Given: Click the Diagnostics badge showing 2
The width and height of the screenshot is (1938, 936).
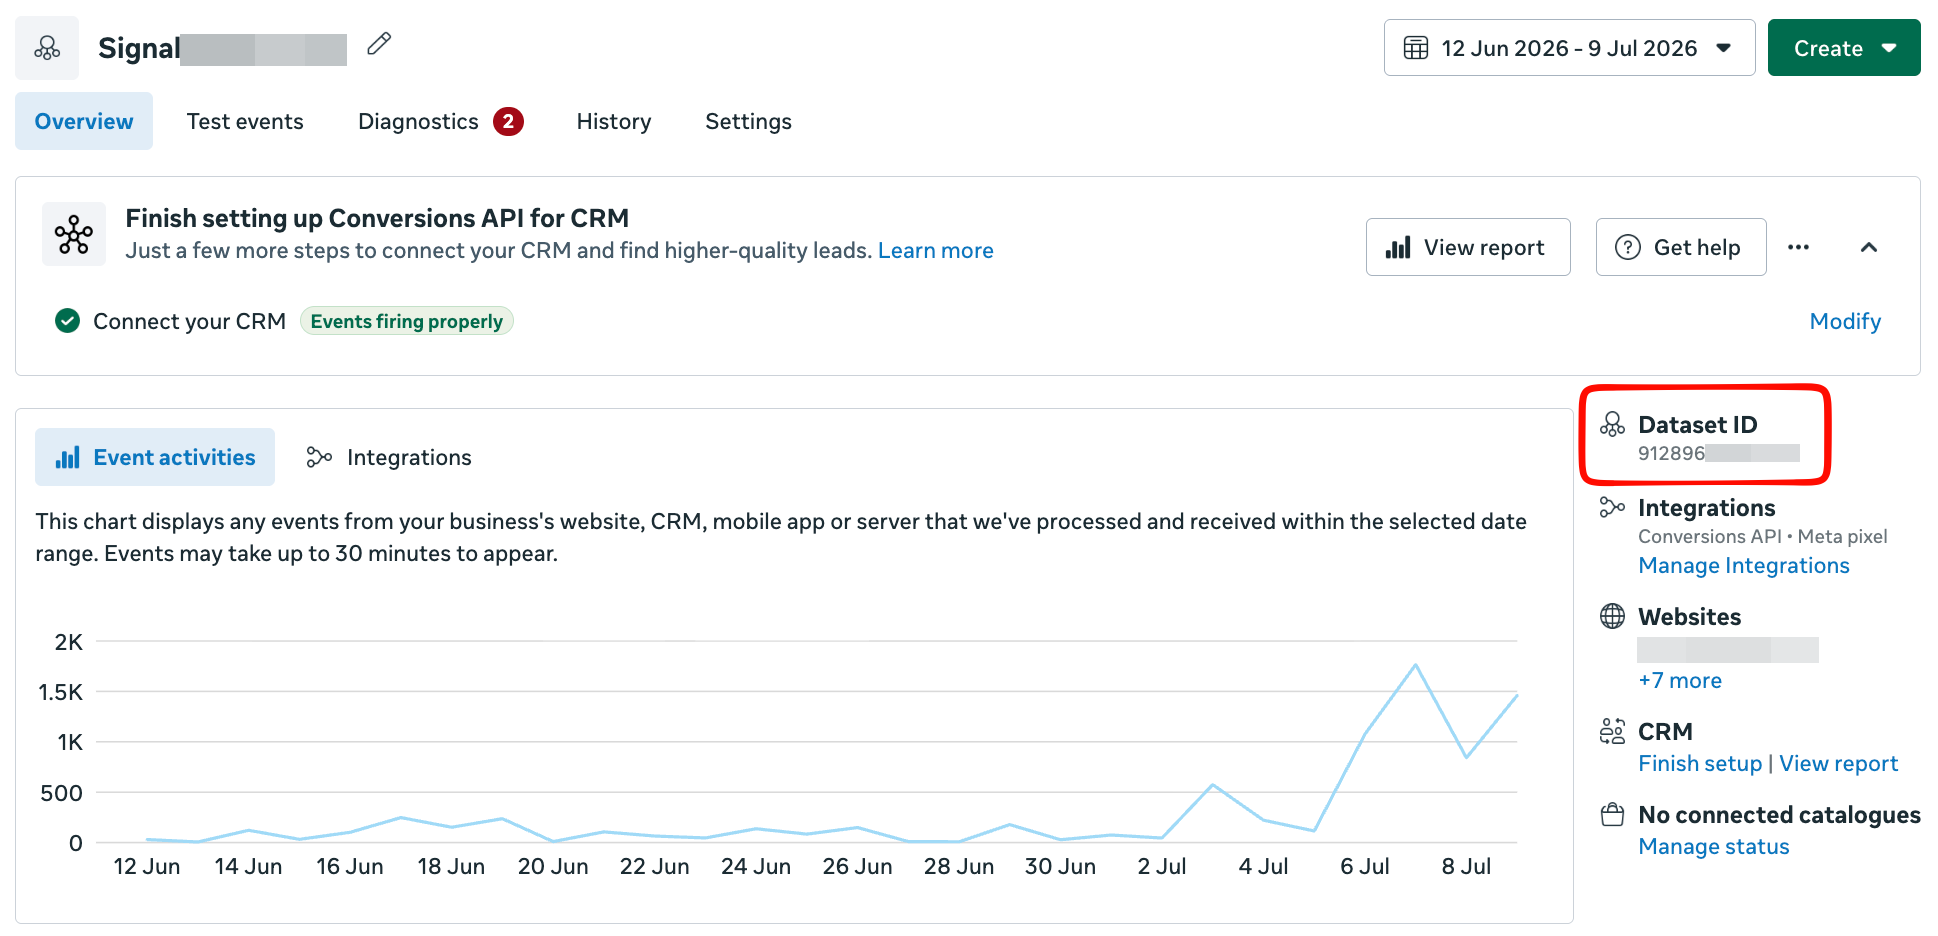Looking at the screenshot, I should 508,121.
